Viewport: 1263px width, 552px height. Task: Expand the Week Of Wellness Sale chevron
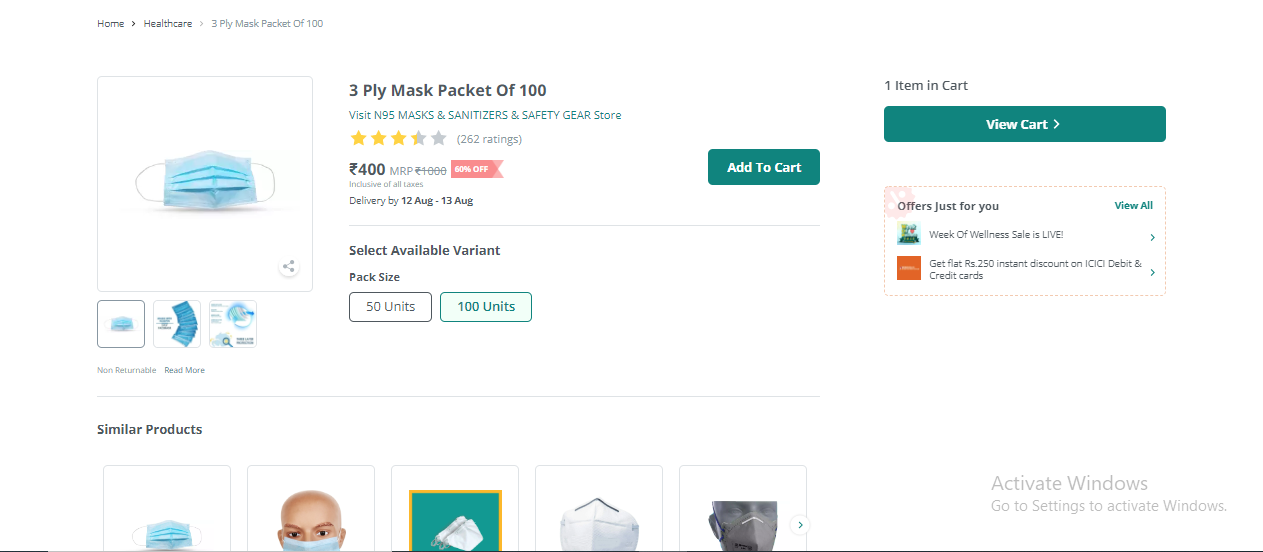pyautogui.click(x=1152, y=237)
